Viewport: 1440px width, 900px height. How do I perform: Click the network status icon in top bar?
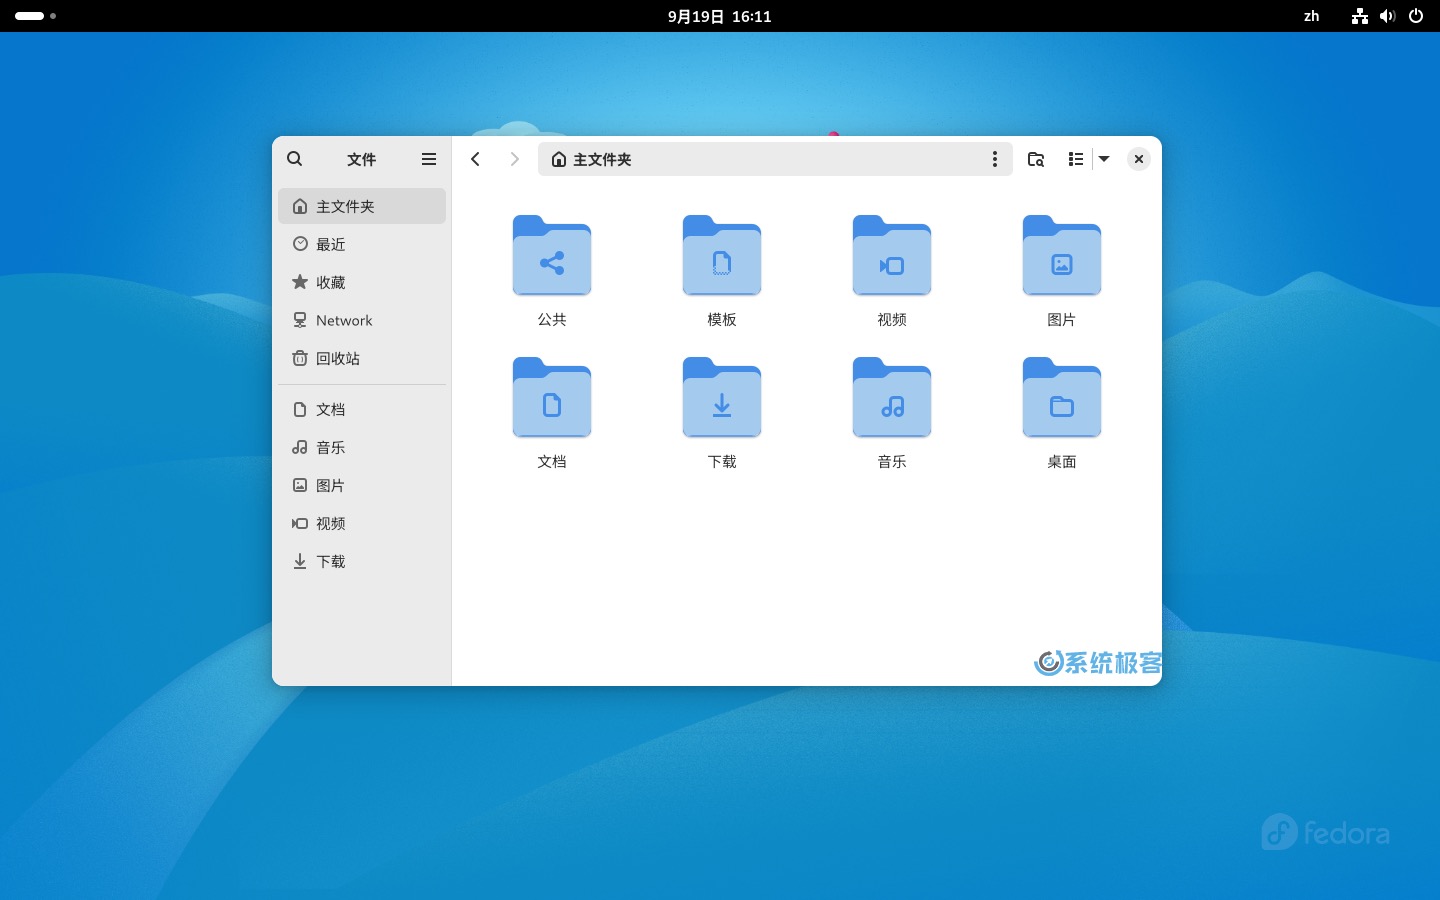(1359, 16)
